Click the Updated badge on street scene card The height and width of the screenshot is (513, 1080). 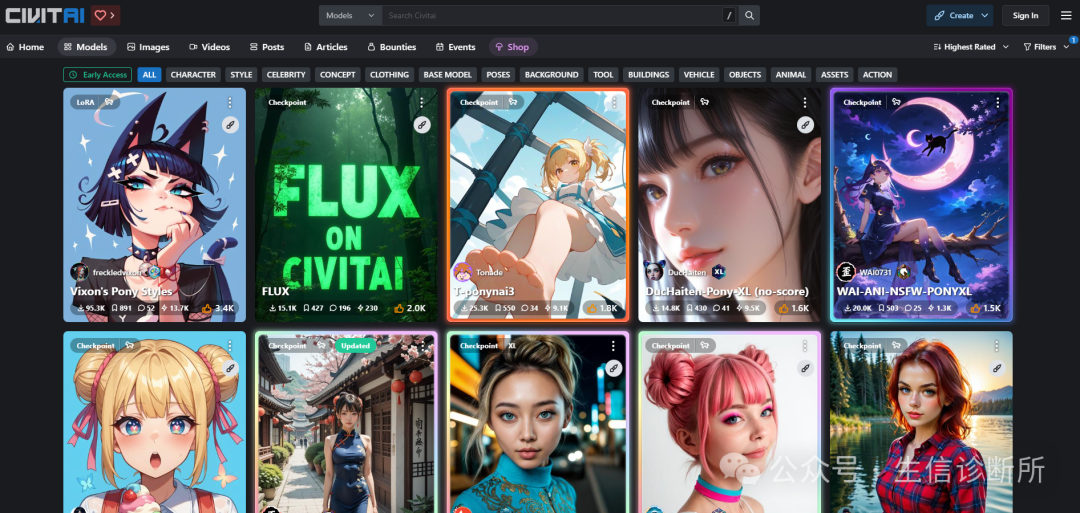(x=355, y=346)
